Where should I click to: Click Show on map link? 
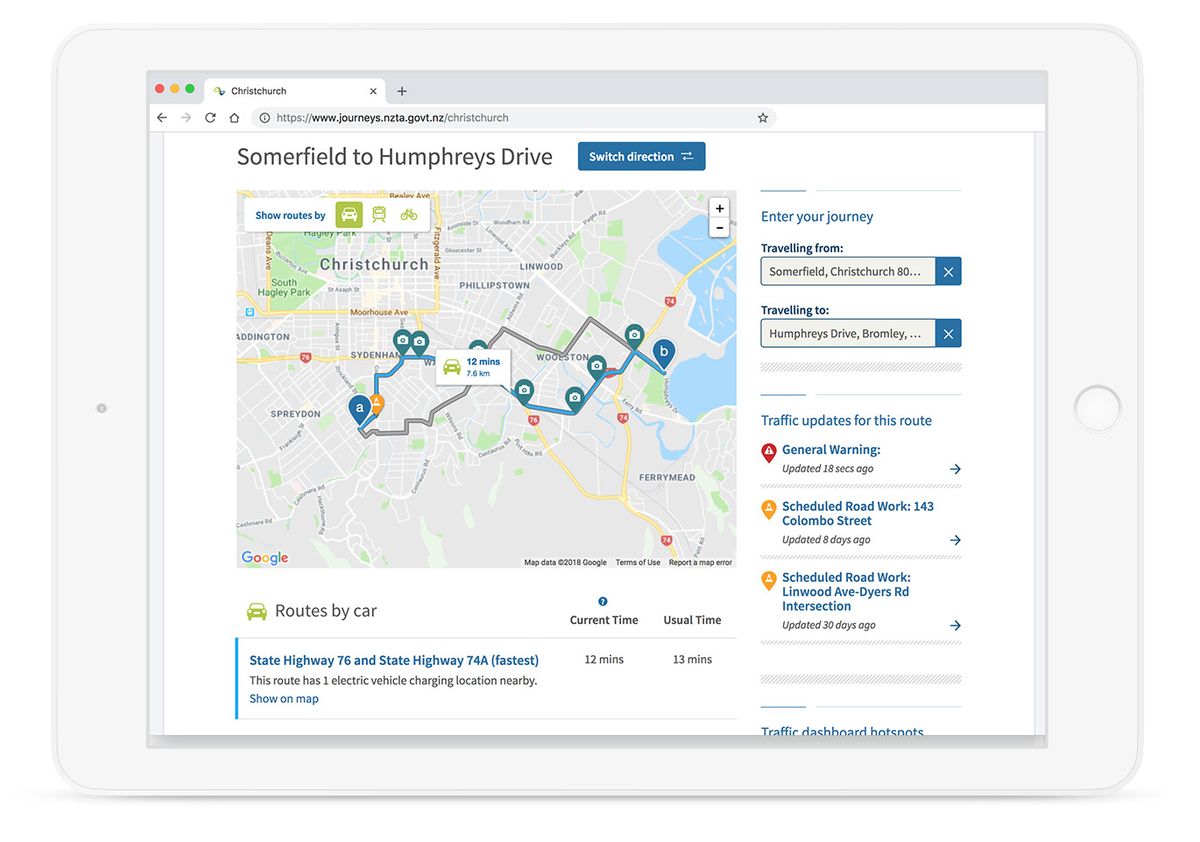284,699
